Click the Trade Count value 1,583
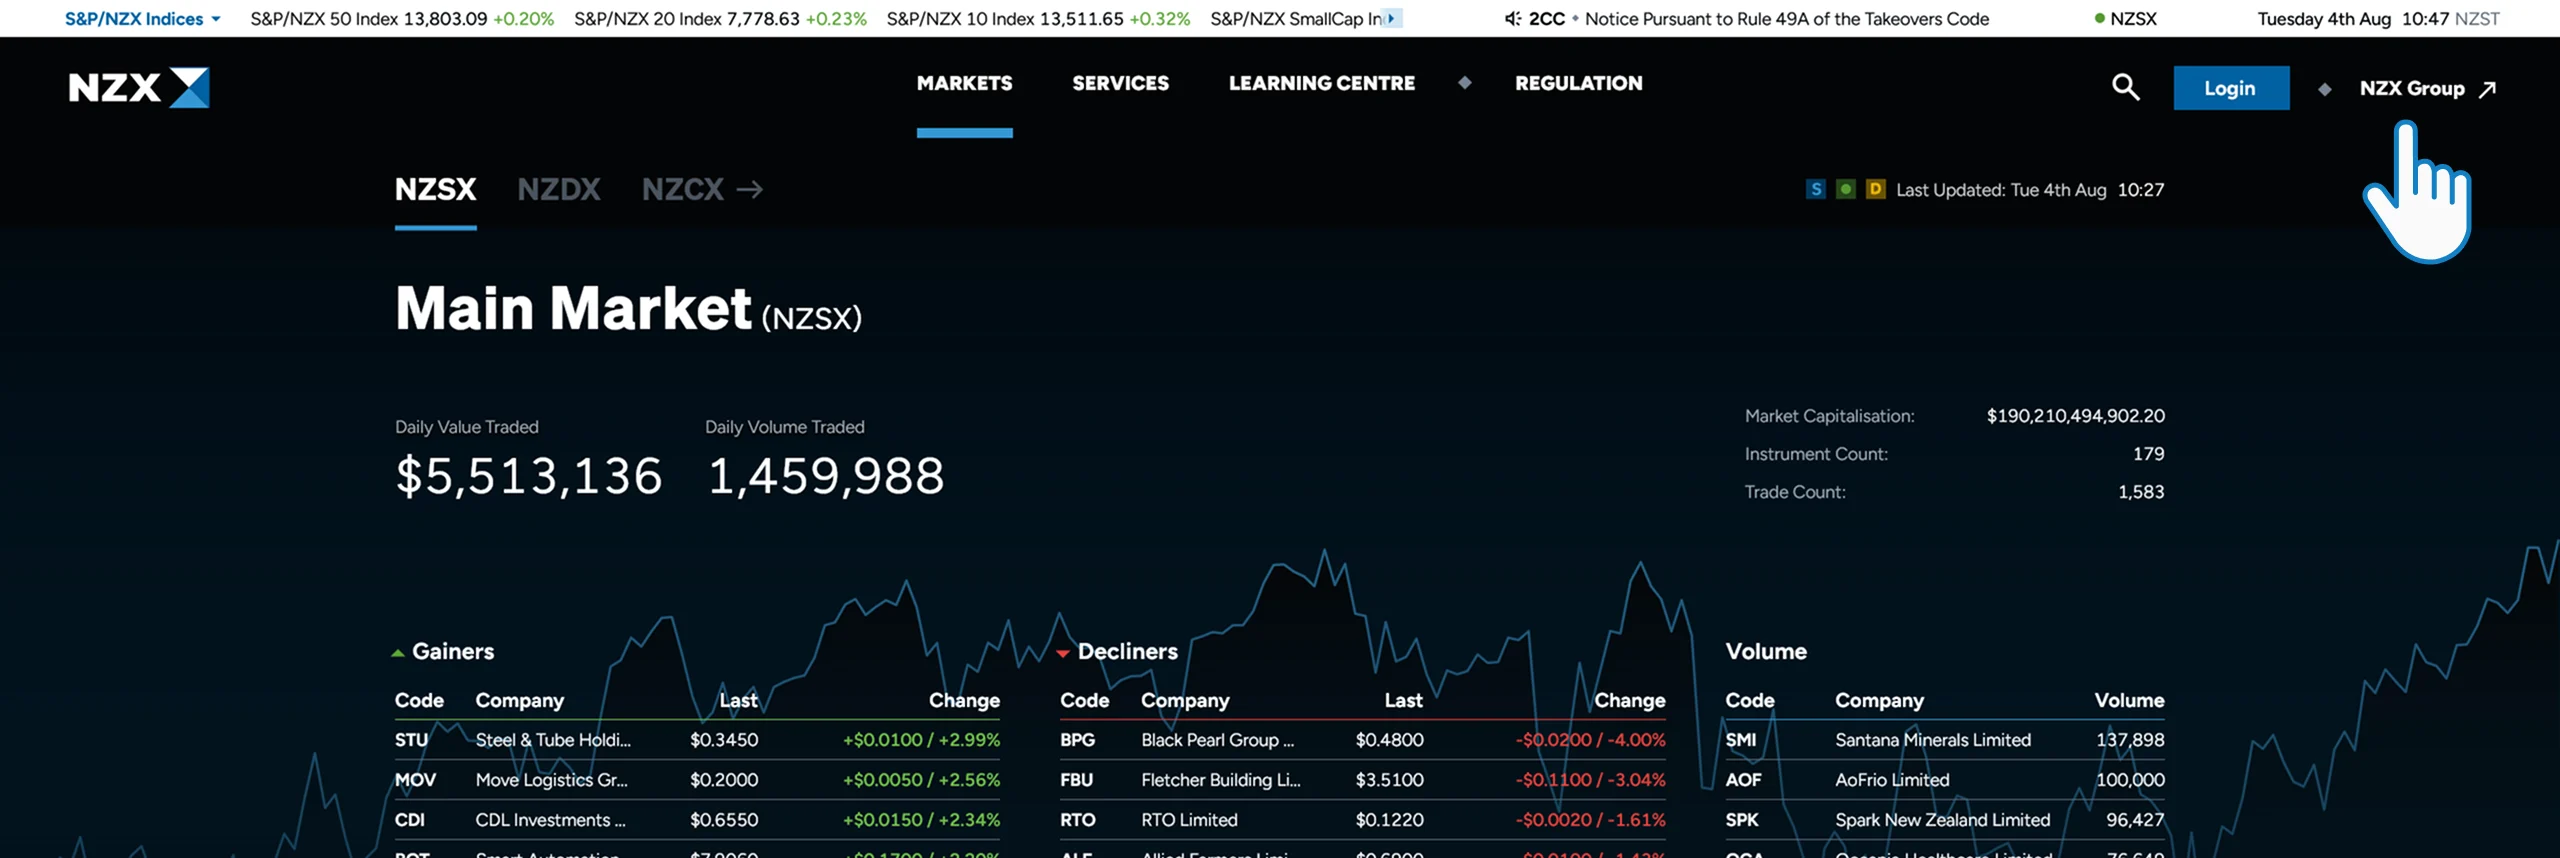Viewport: 2560px width, 858px height. (2141, 492)
